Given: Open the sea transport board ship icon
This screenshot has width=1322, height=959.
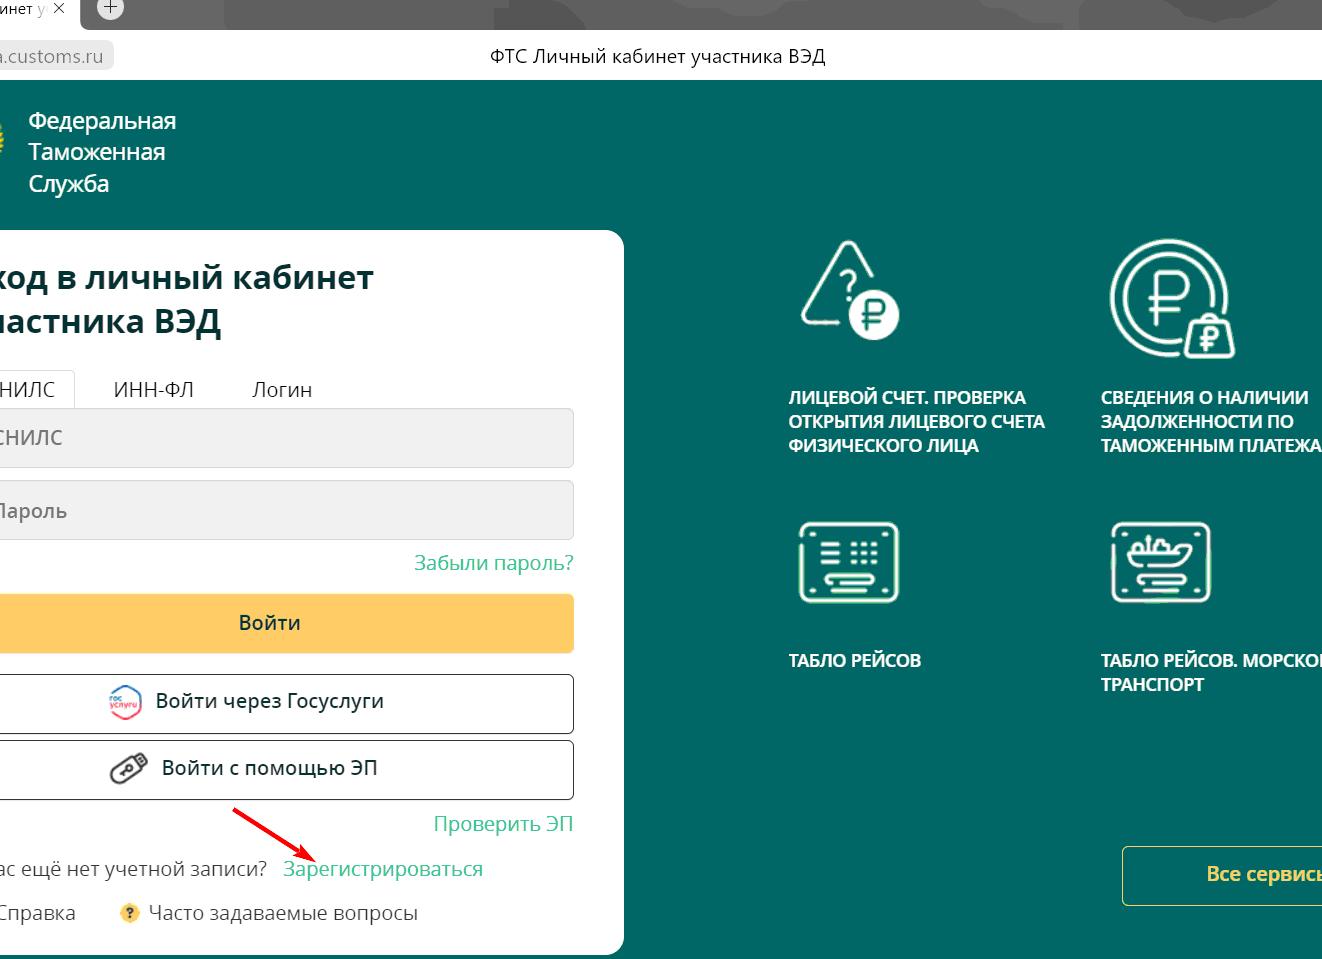Looking at the screenshot, I should coord(1161,562).
